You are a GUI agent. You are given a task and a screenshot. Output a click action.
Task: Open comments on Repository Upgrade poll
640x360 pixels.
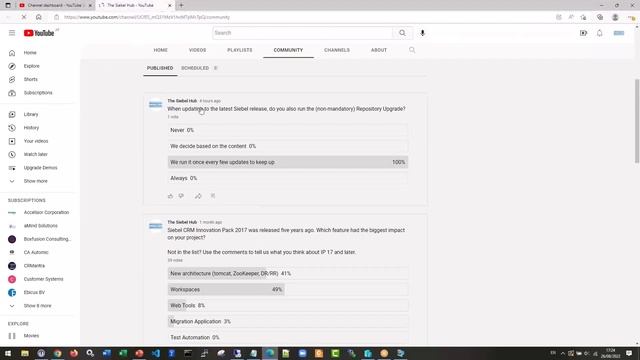[x=213, y=196]
